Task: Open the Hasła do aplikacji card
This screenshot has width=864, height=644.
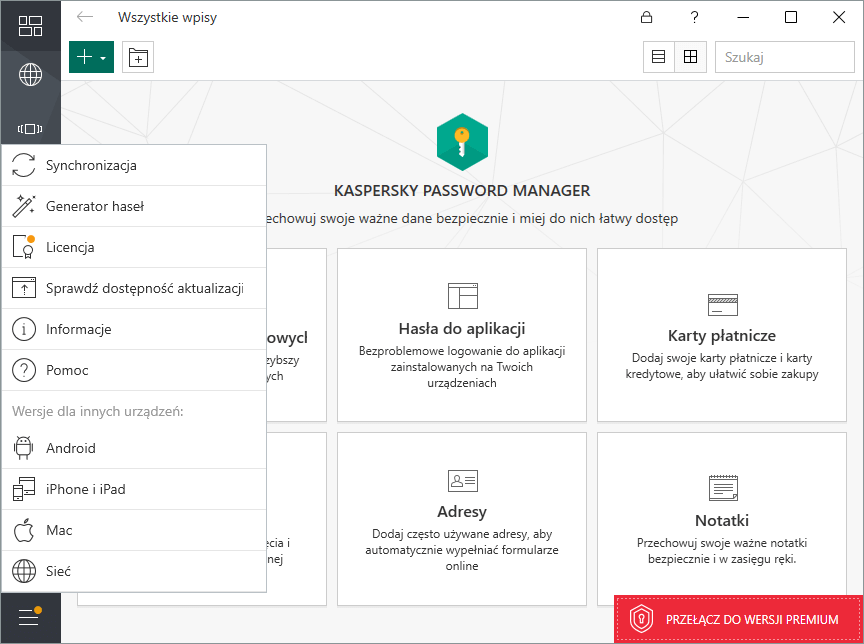Action: [x=462, y=335]
